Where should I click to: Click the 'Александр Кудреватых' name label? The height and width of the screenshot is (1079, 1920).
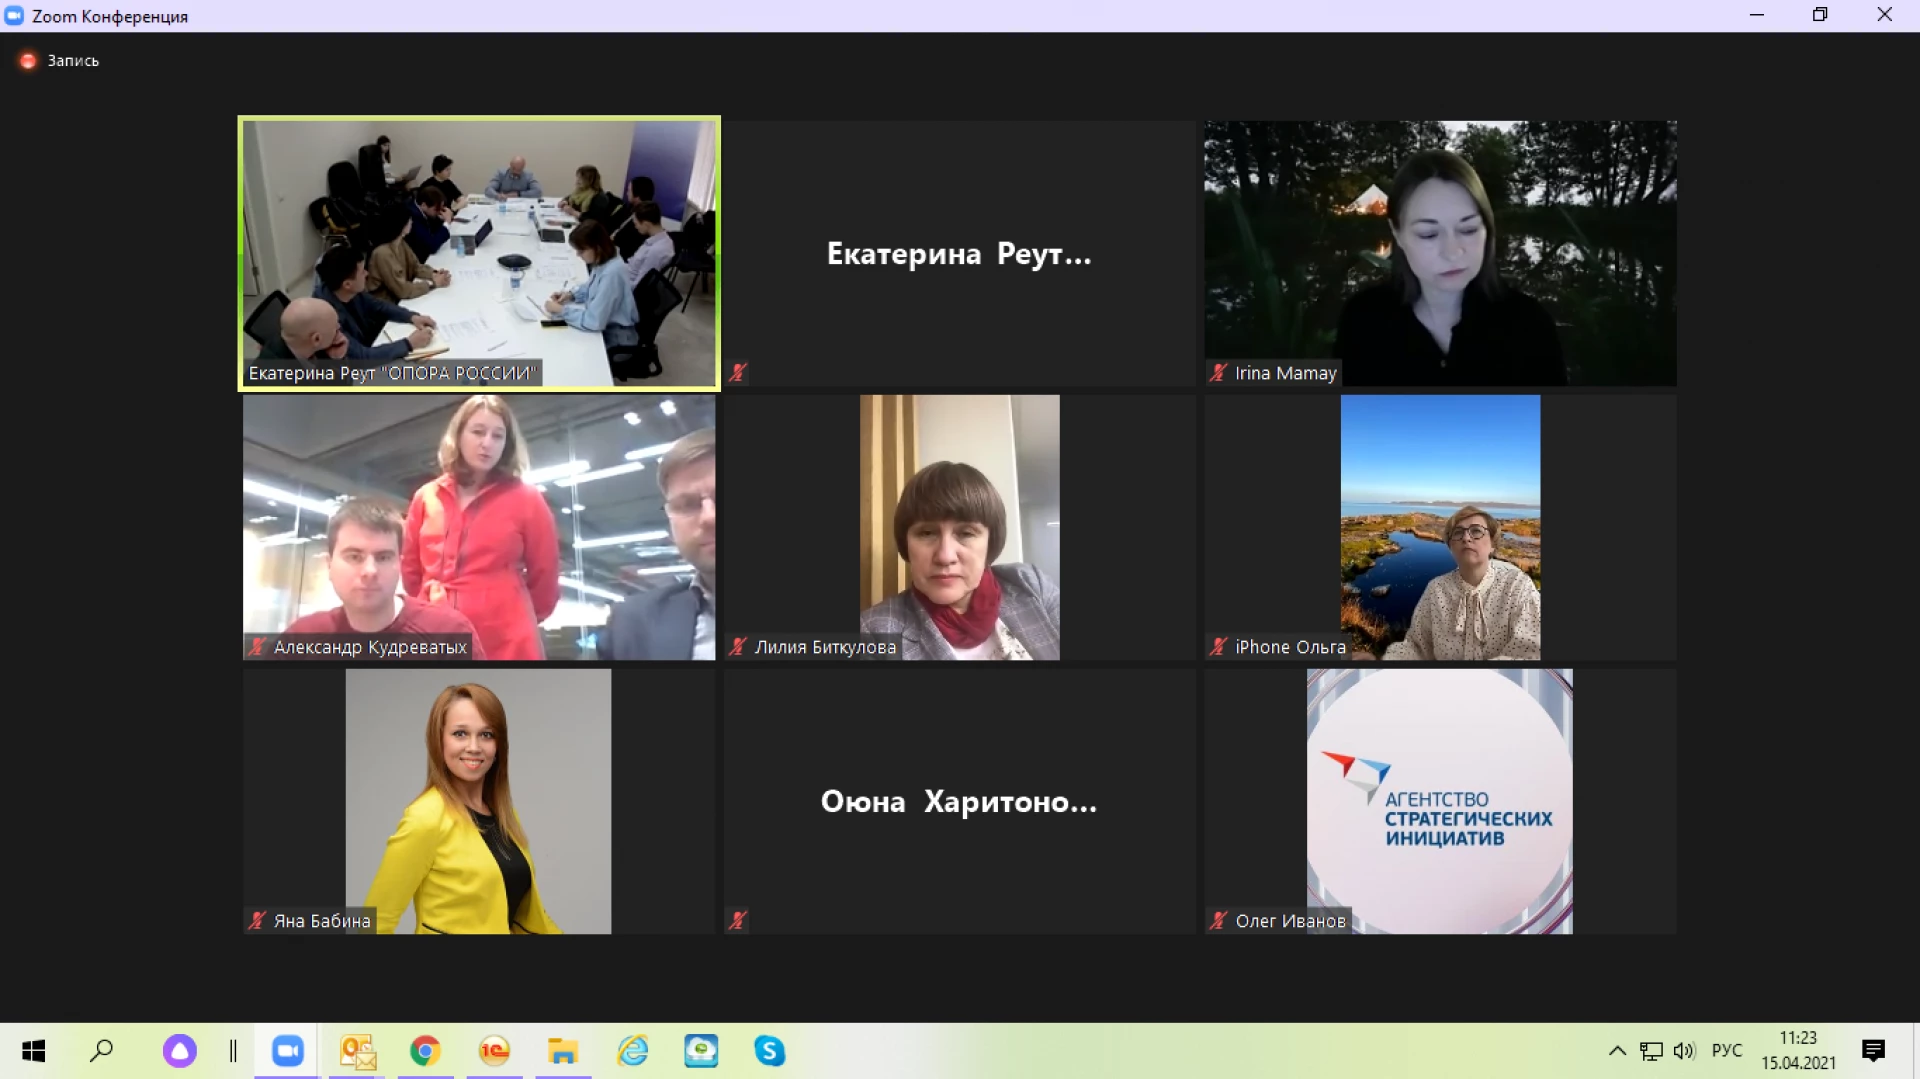(370, 647)
